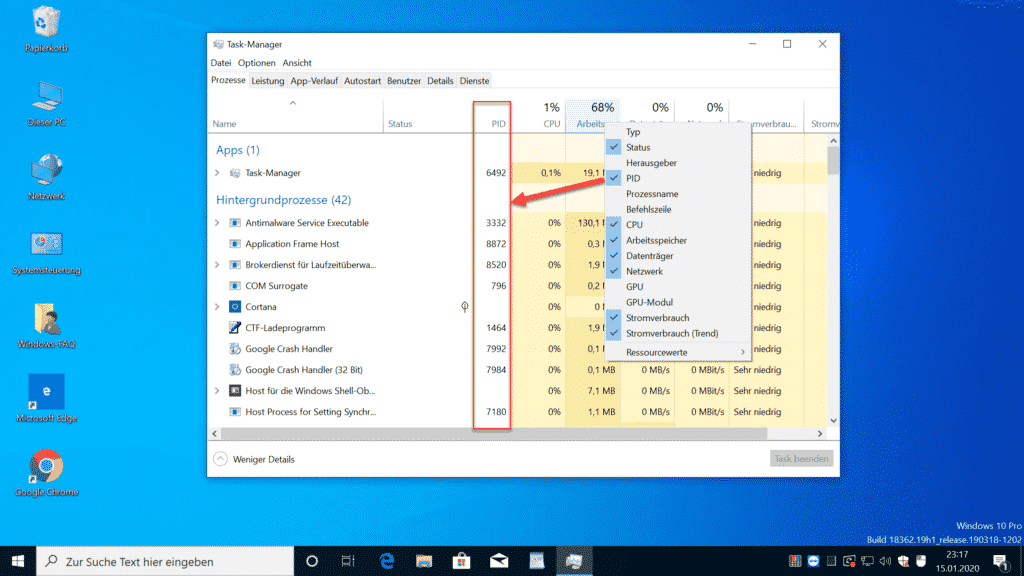The image size is (1024, 576).
Task: Open the Ressourcewerte submenu
Action: [678, 352]
